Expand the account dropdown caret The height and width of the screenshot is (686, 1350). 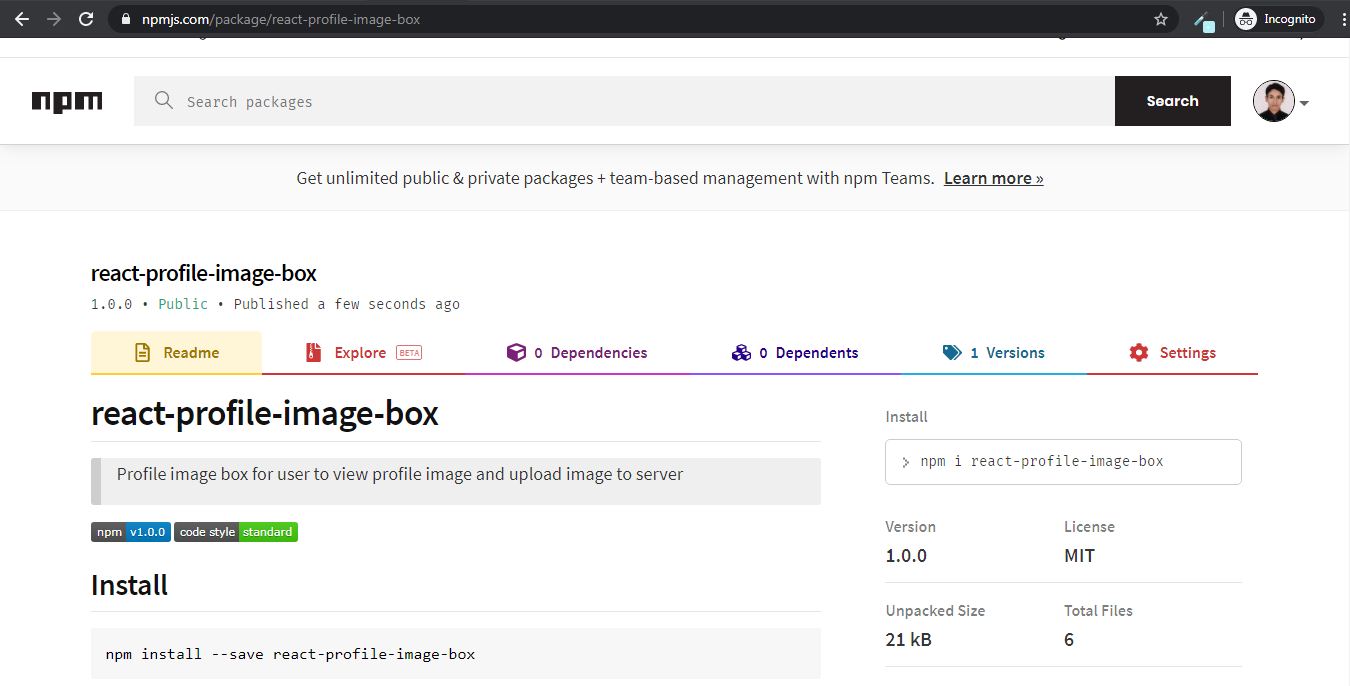pyautogui.click(x=1304, y=103)
